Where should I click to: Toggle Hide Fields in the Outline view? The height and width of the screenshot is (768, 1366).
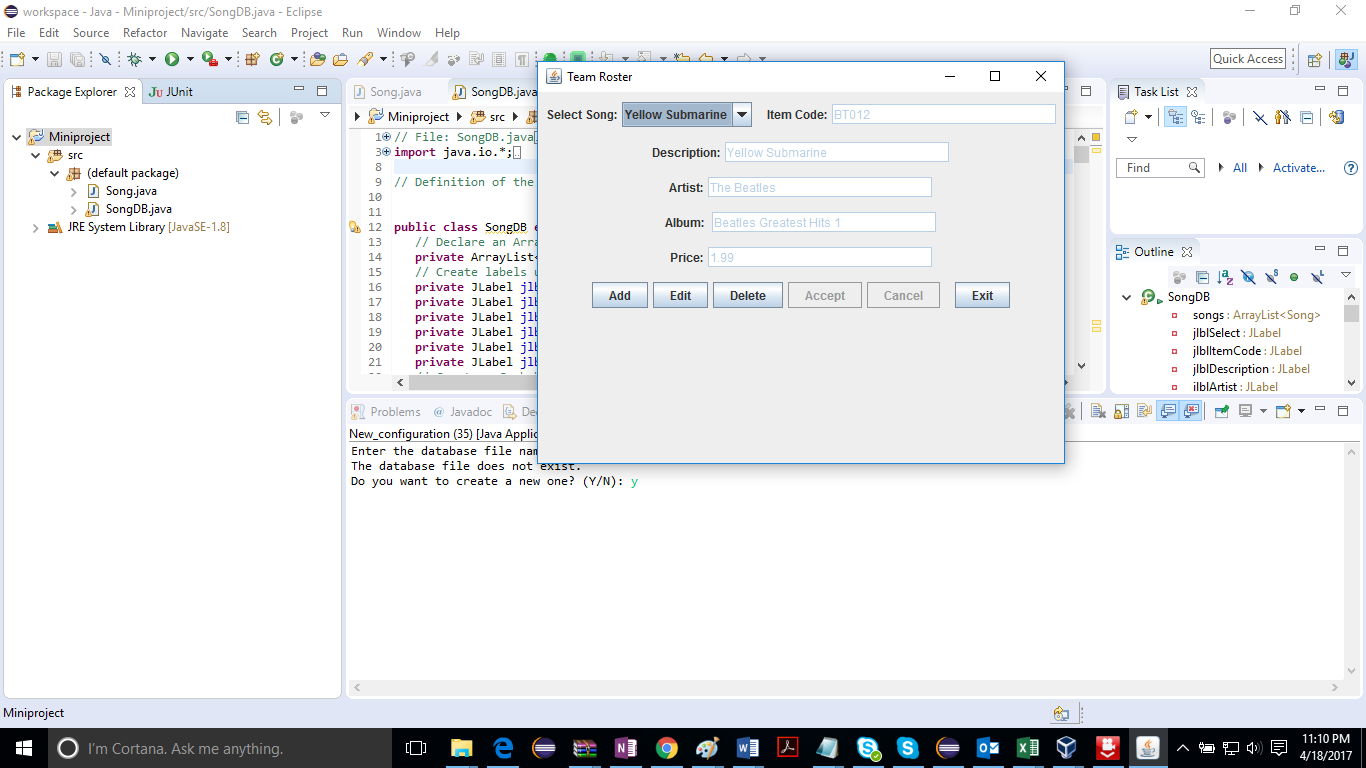(1248, 277)
